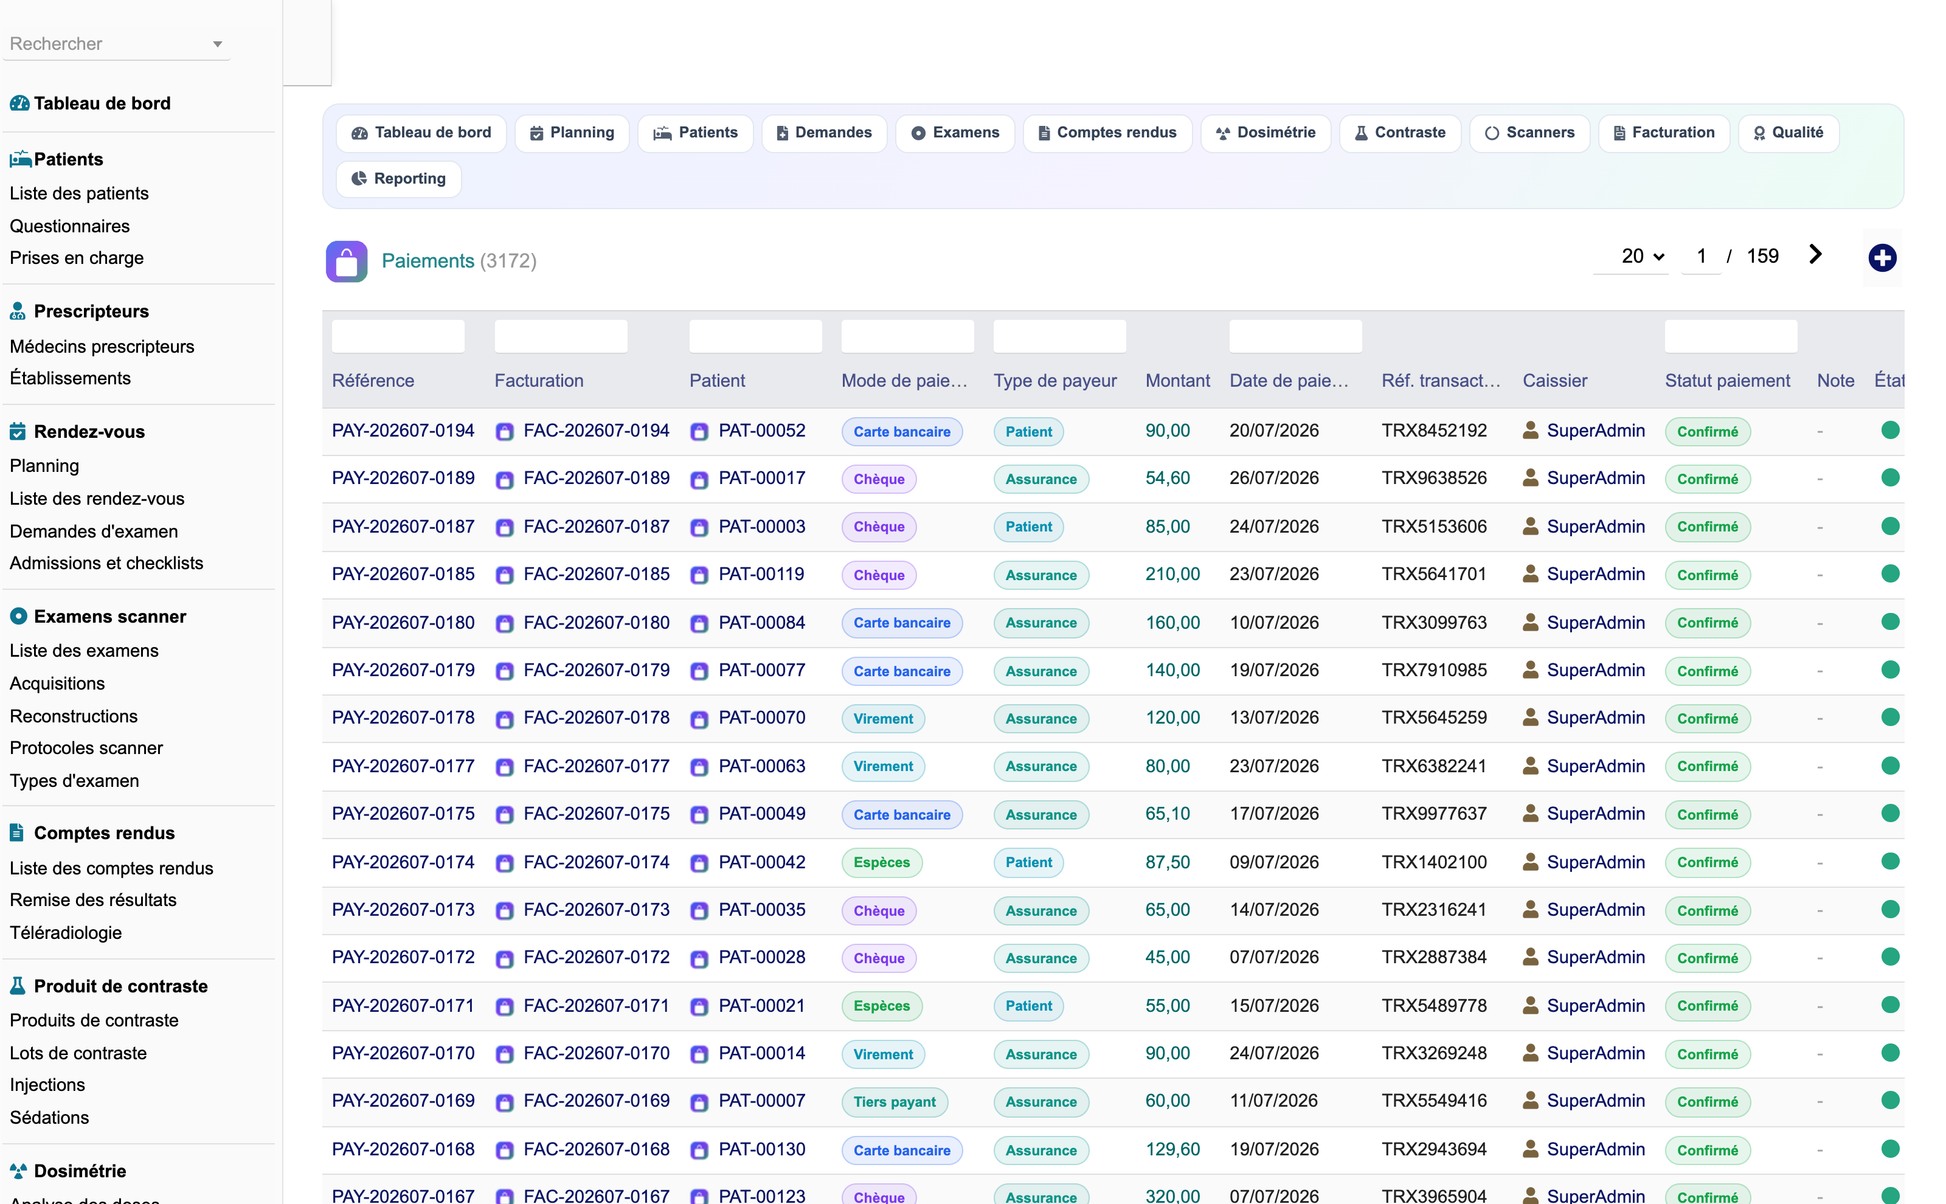This screenshot has width=1946, height=1204.
Task: Open Liste des patients in sidebar
Action: (79, 194)
